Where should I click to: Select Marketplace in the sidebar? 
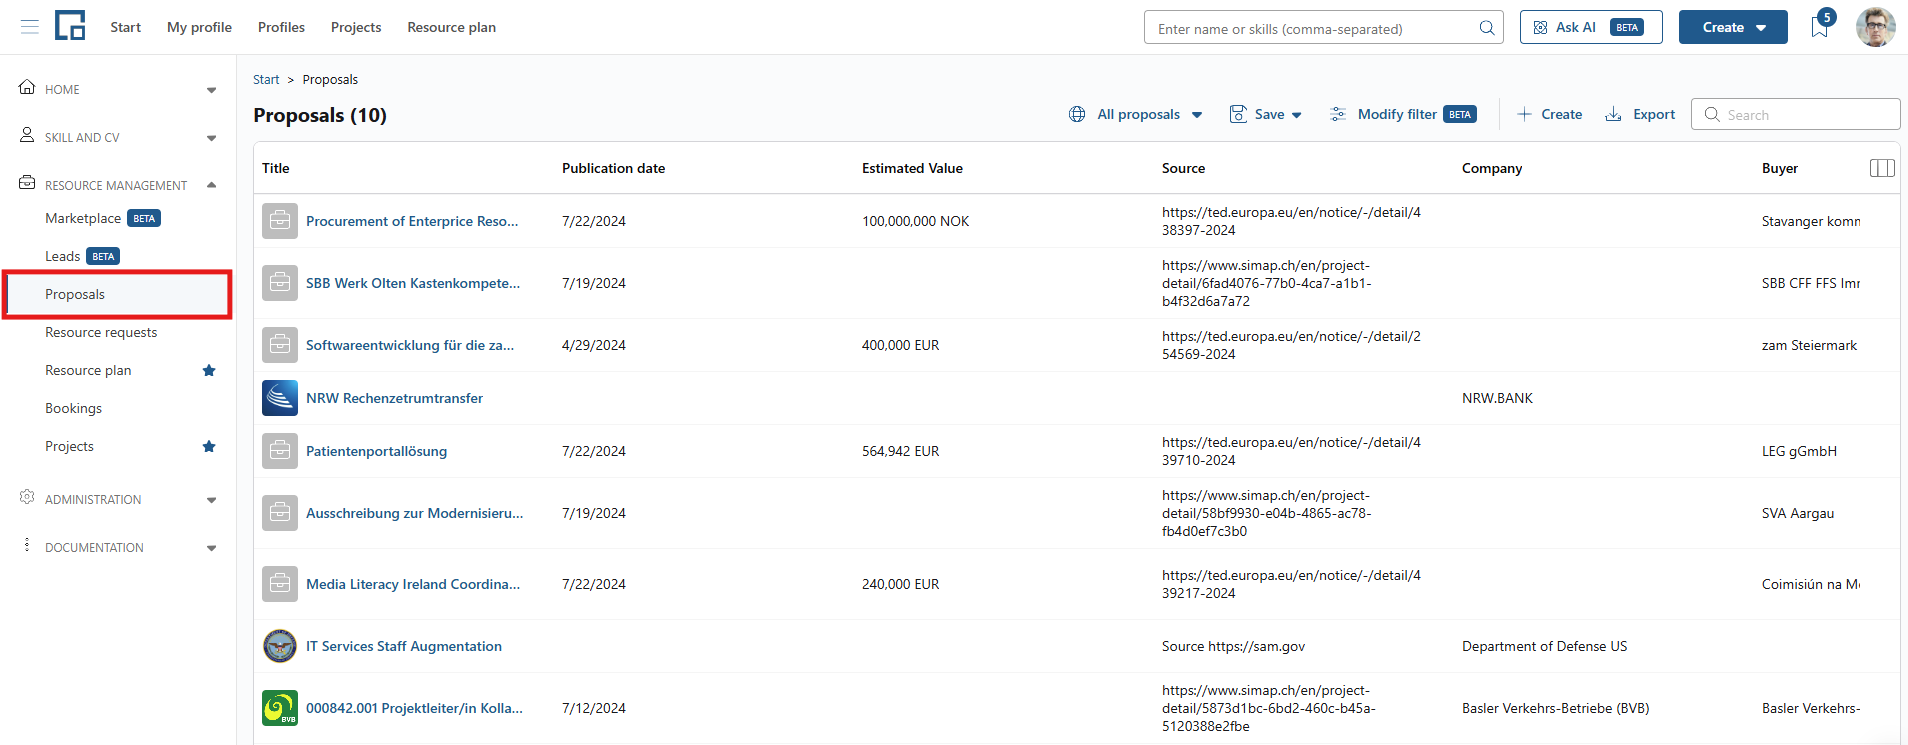click(x=83, y=218)
